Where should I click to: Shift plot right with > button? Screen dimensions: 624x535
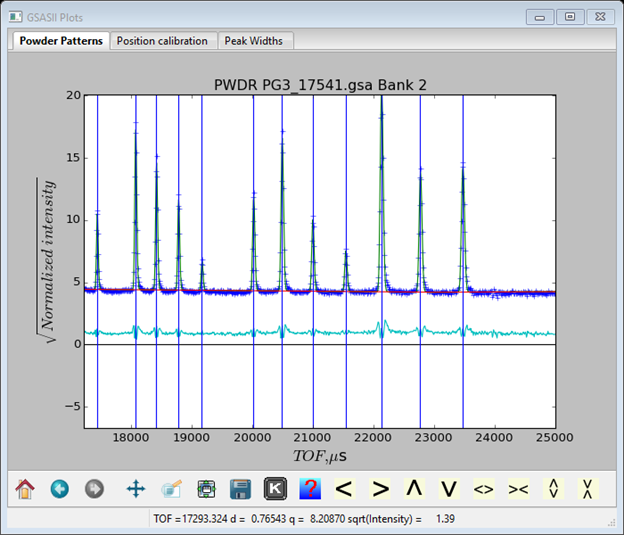[x=379, y=489]
